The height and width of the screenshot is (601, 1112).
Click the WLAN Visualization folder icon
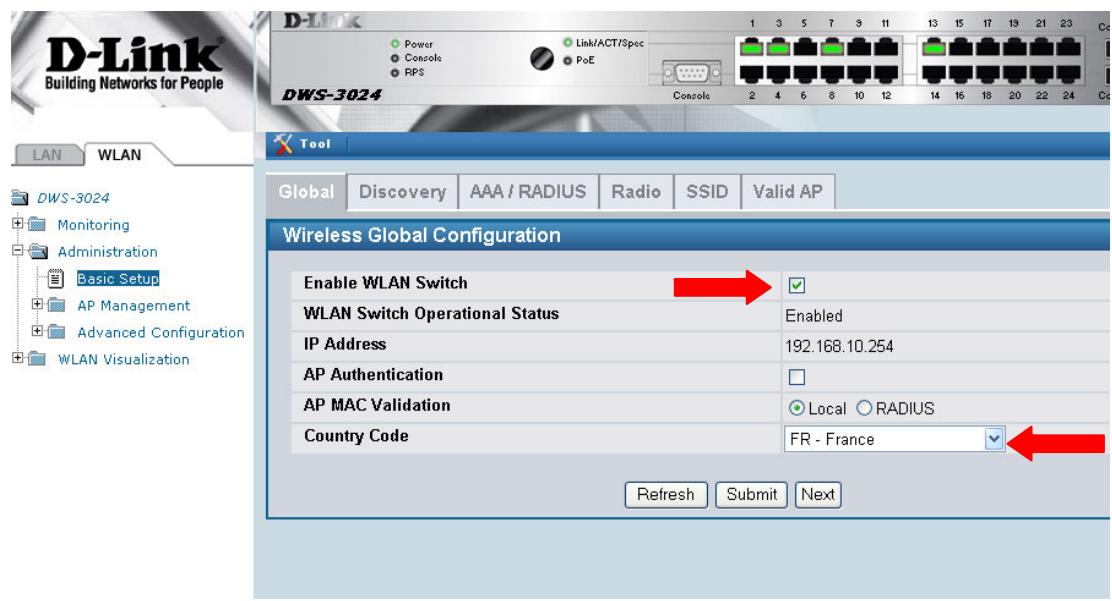pyautogui.click(x=37, y=360)
